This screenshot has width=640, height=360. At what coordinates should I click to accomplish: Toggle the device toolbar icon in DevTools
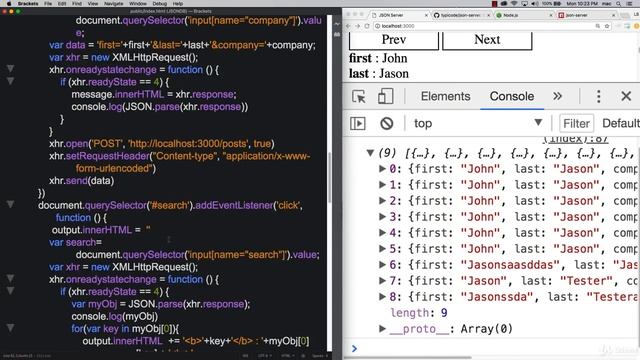coord(385,96)
